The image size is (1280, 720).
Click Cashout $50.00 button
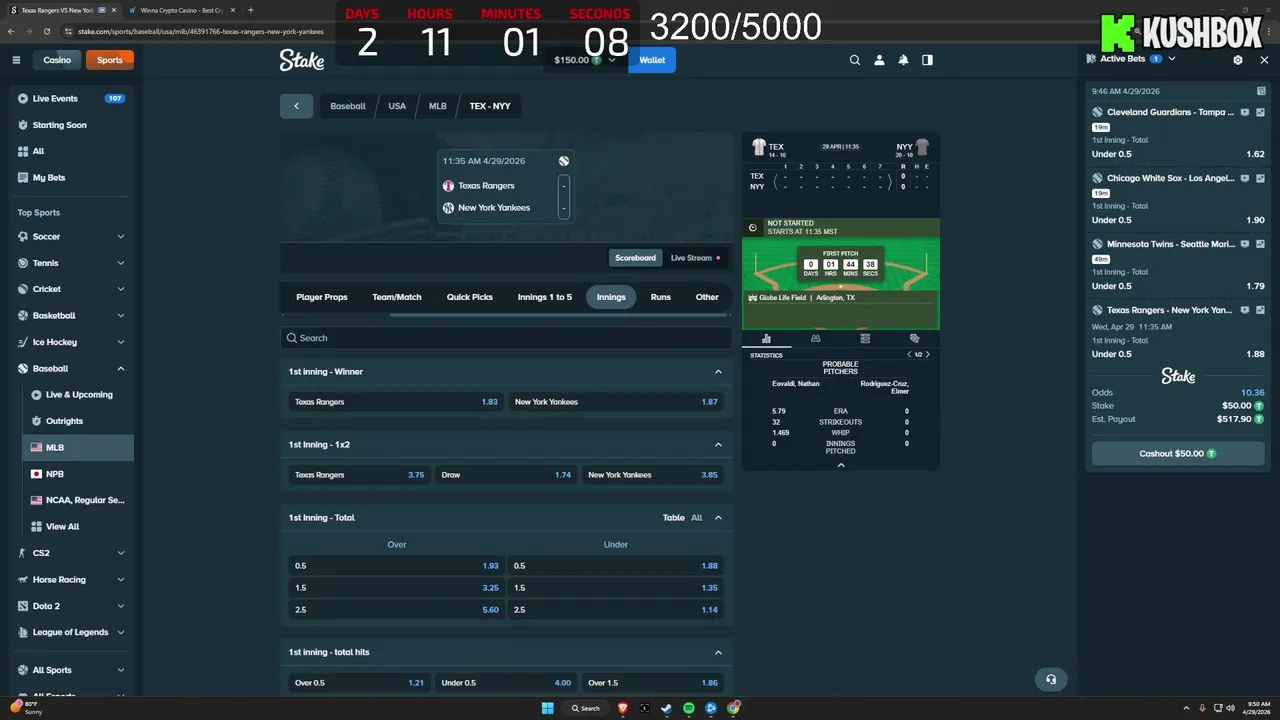1178,454
